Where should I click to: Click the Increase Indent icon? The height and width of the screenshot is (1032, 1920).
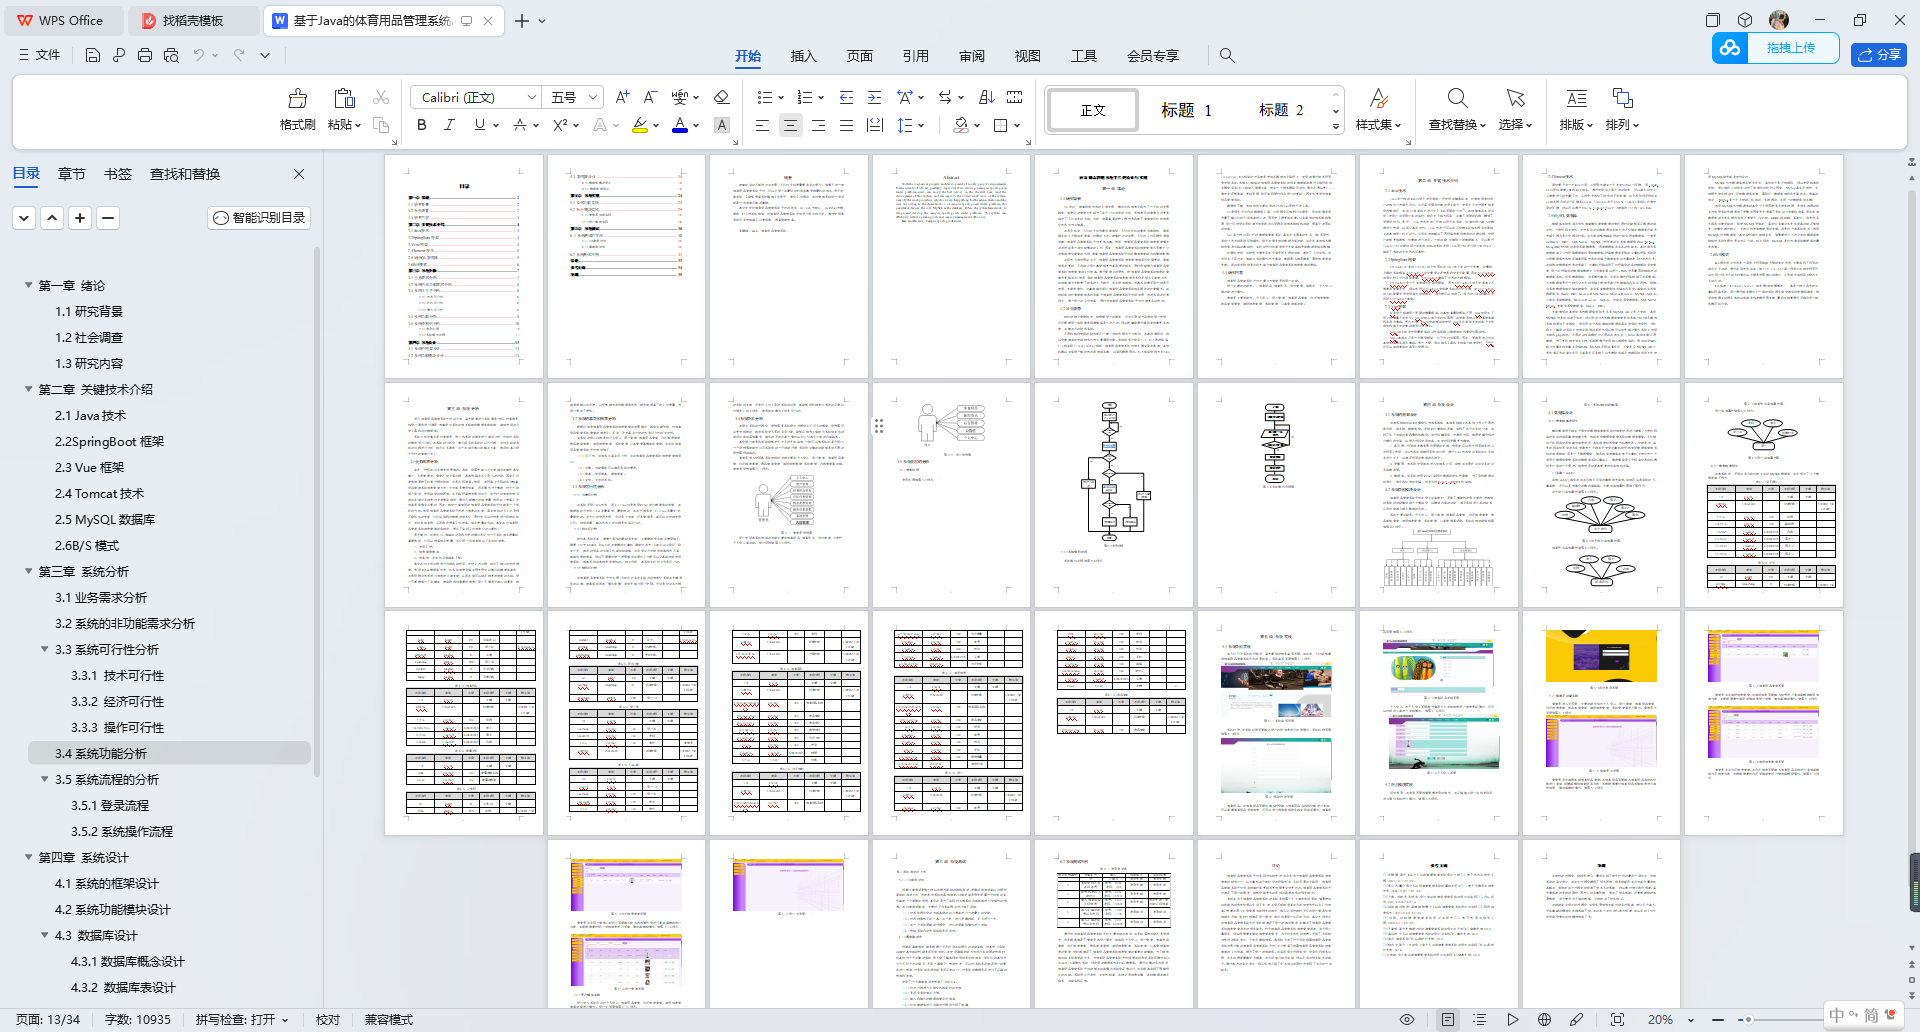875,97
